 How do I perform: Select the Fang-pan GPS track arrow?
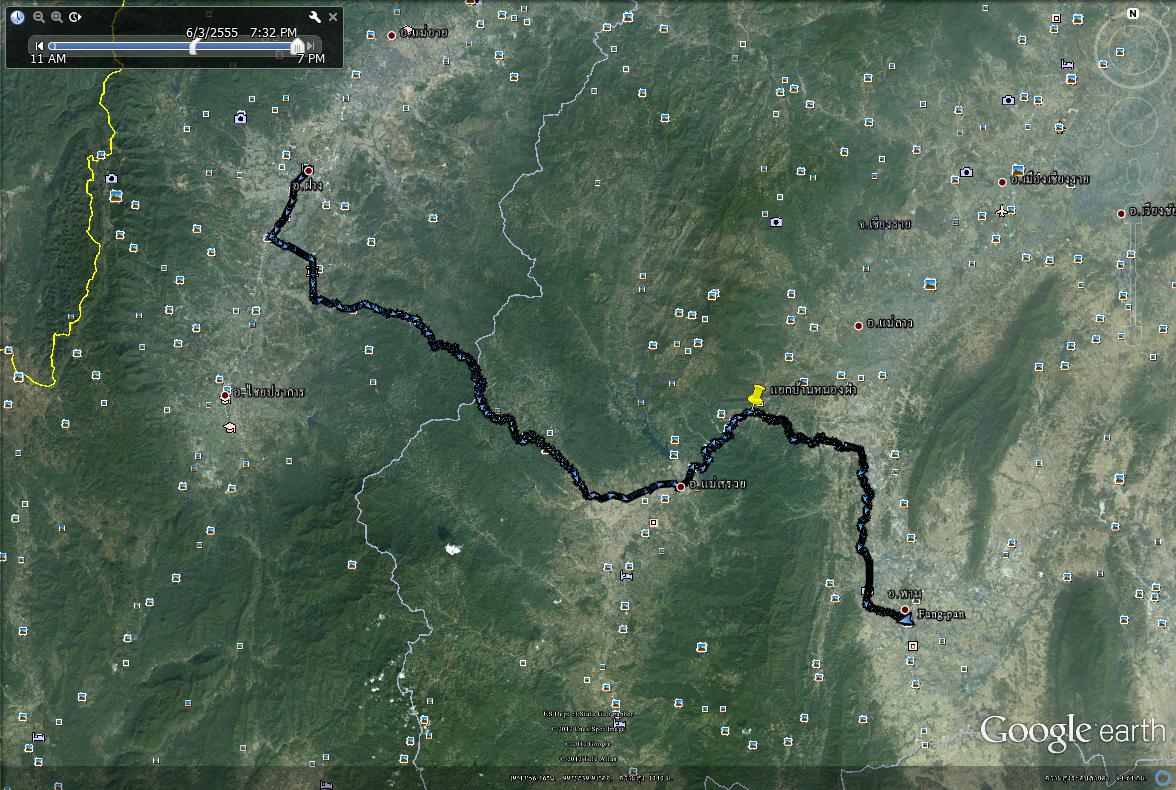[x=905, y=621]
